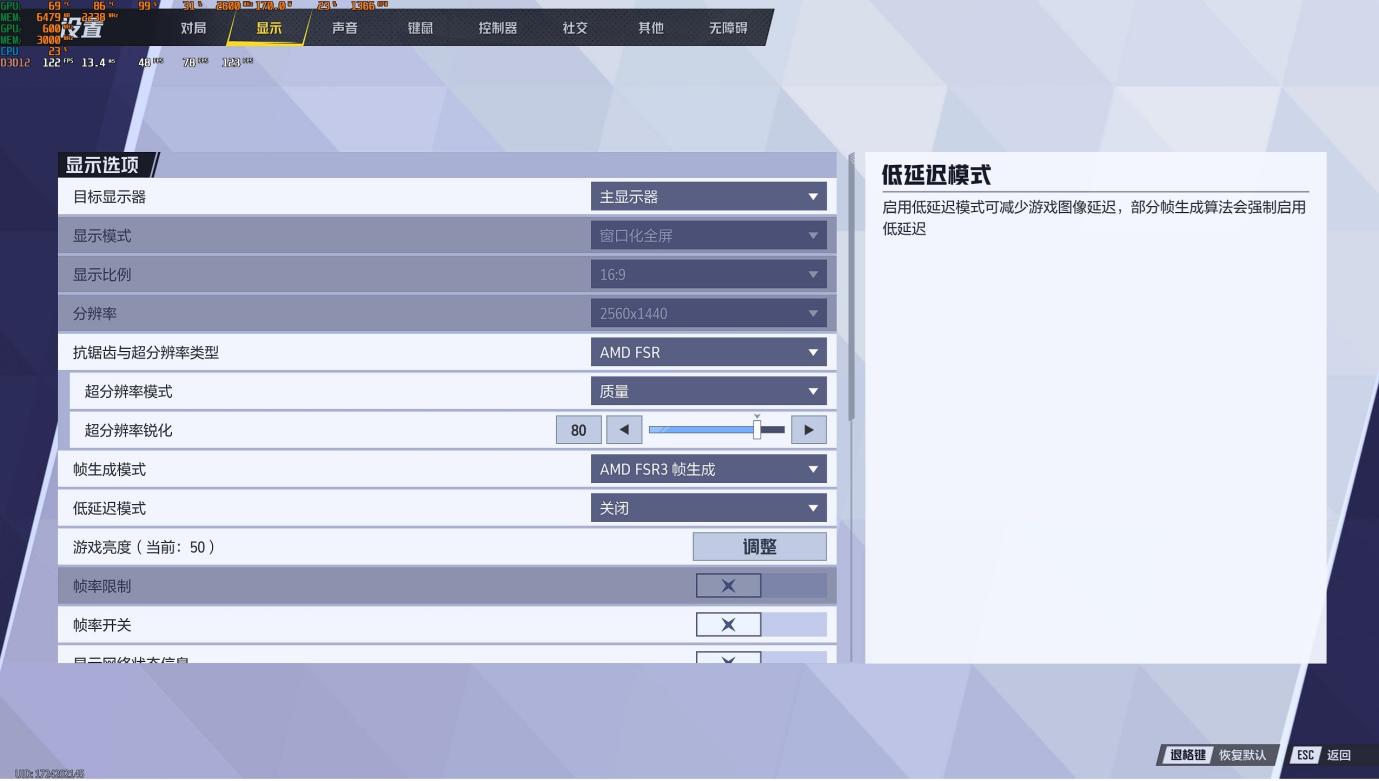Image resolution: width=1379 pixels, height=781 pixels.
Task: Select the 抗锯齿与超分辨率类型 row label
Action: 146,353
